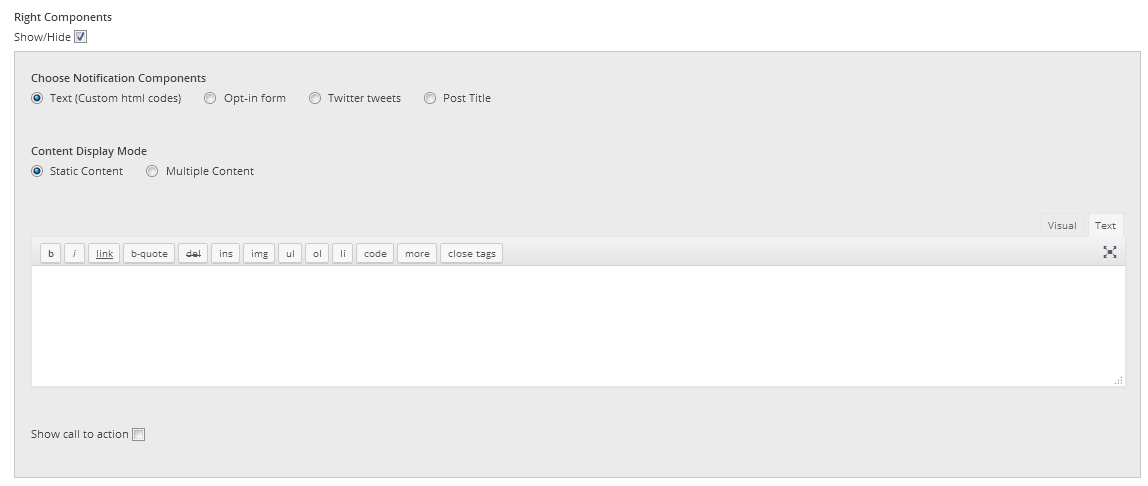Choose the Twitter tweets radio option

tap(315, 98)
